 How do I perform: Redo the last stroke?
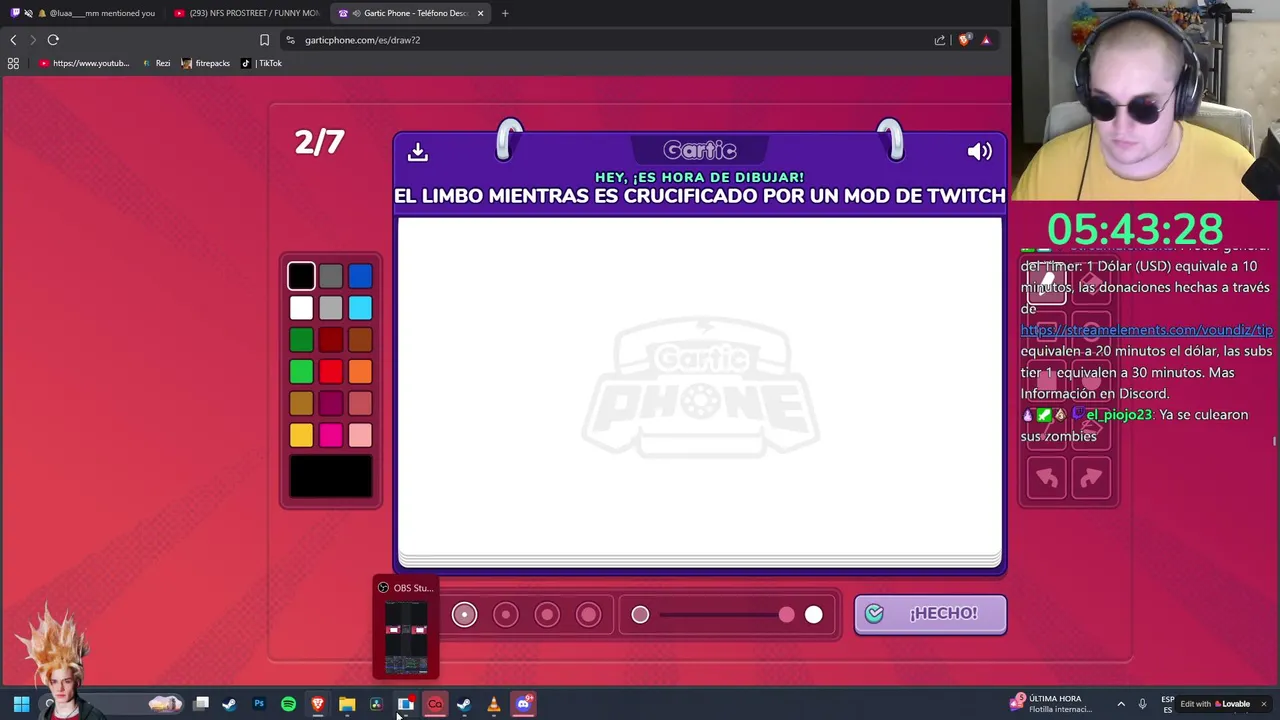click(x=1091, y=479)
